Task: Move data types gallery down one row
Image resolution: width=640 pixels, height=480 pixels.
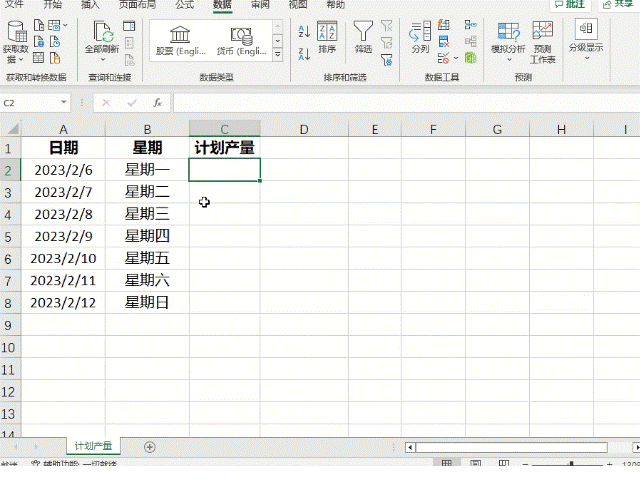Action: pyautogui.click(x=278, y=41)
